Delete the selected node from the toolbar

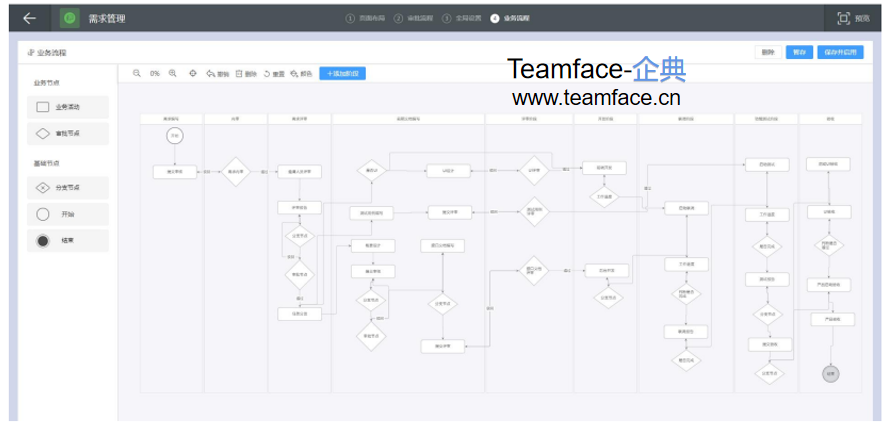[x=246, y=73]
